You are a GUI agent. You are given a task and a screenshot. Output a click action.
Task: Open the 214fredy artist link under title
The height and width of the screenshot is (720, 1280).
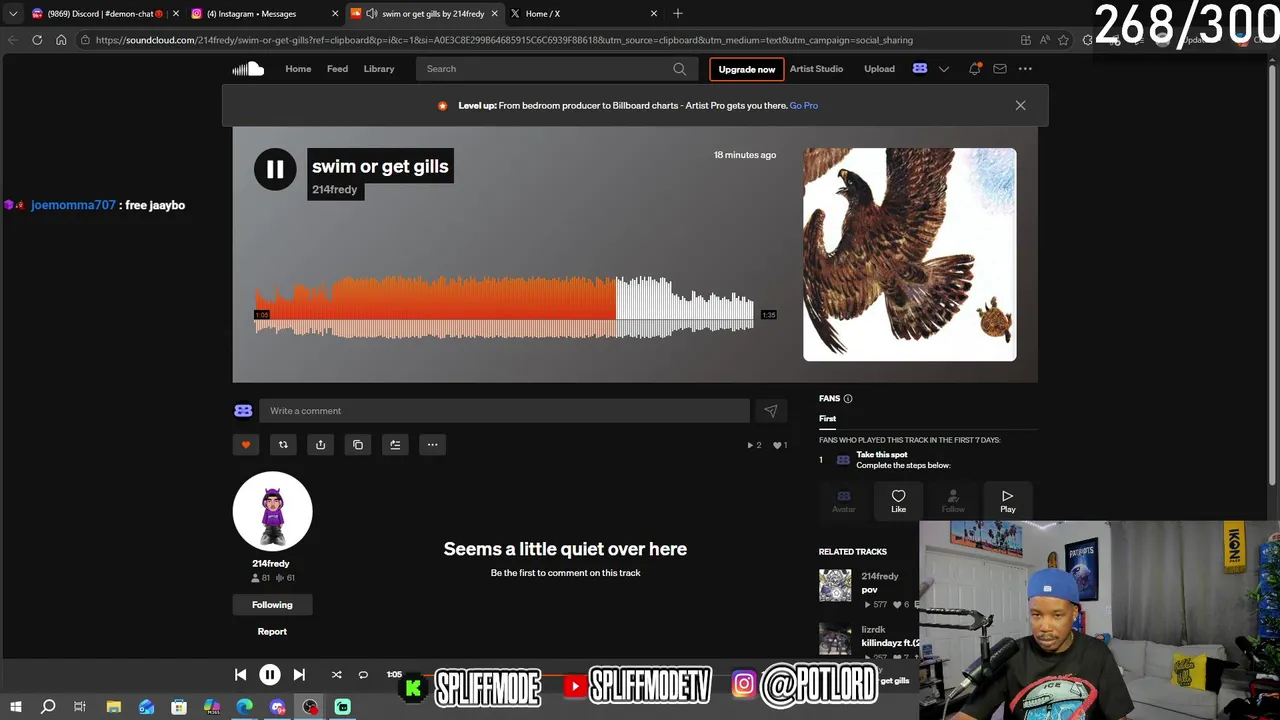[335, 190]
